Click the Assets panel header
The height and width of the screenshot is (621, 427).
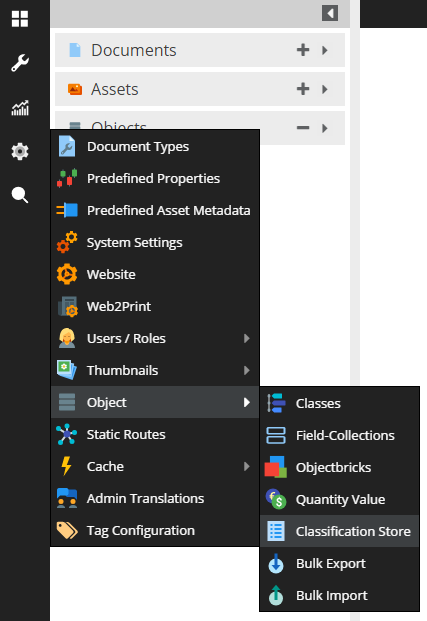pyautogui.click(x=200, y=89)
